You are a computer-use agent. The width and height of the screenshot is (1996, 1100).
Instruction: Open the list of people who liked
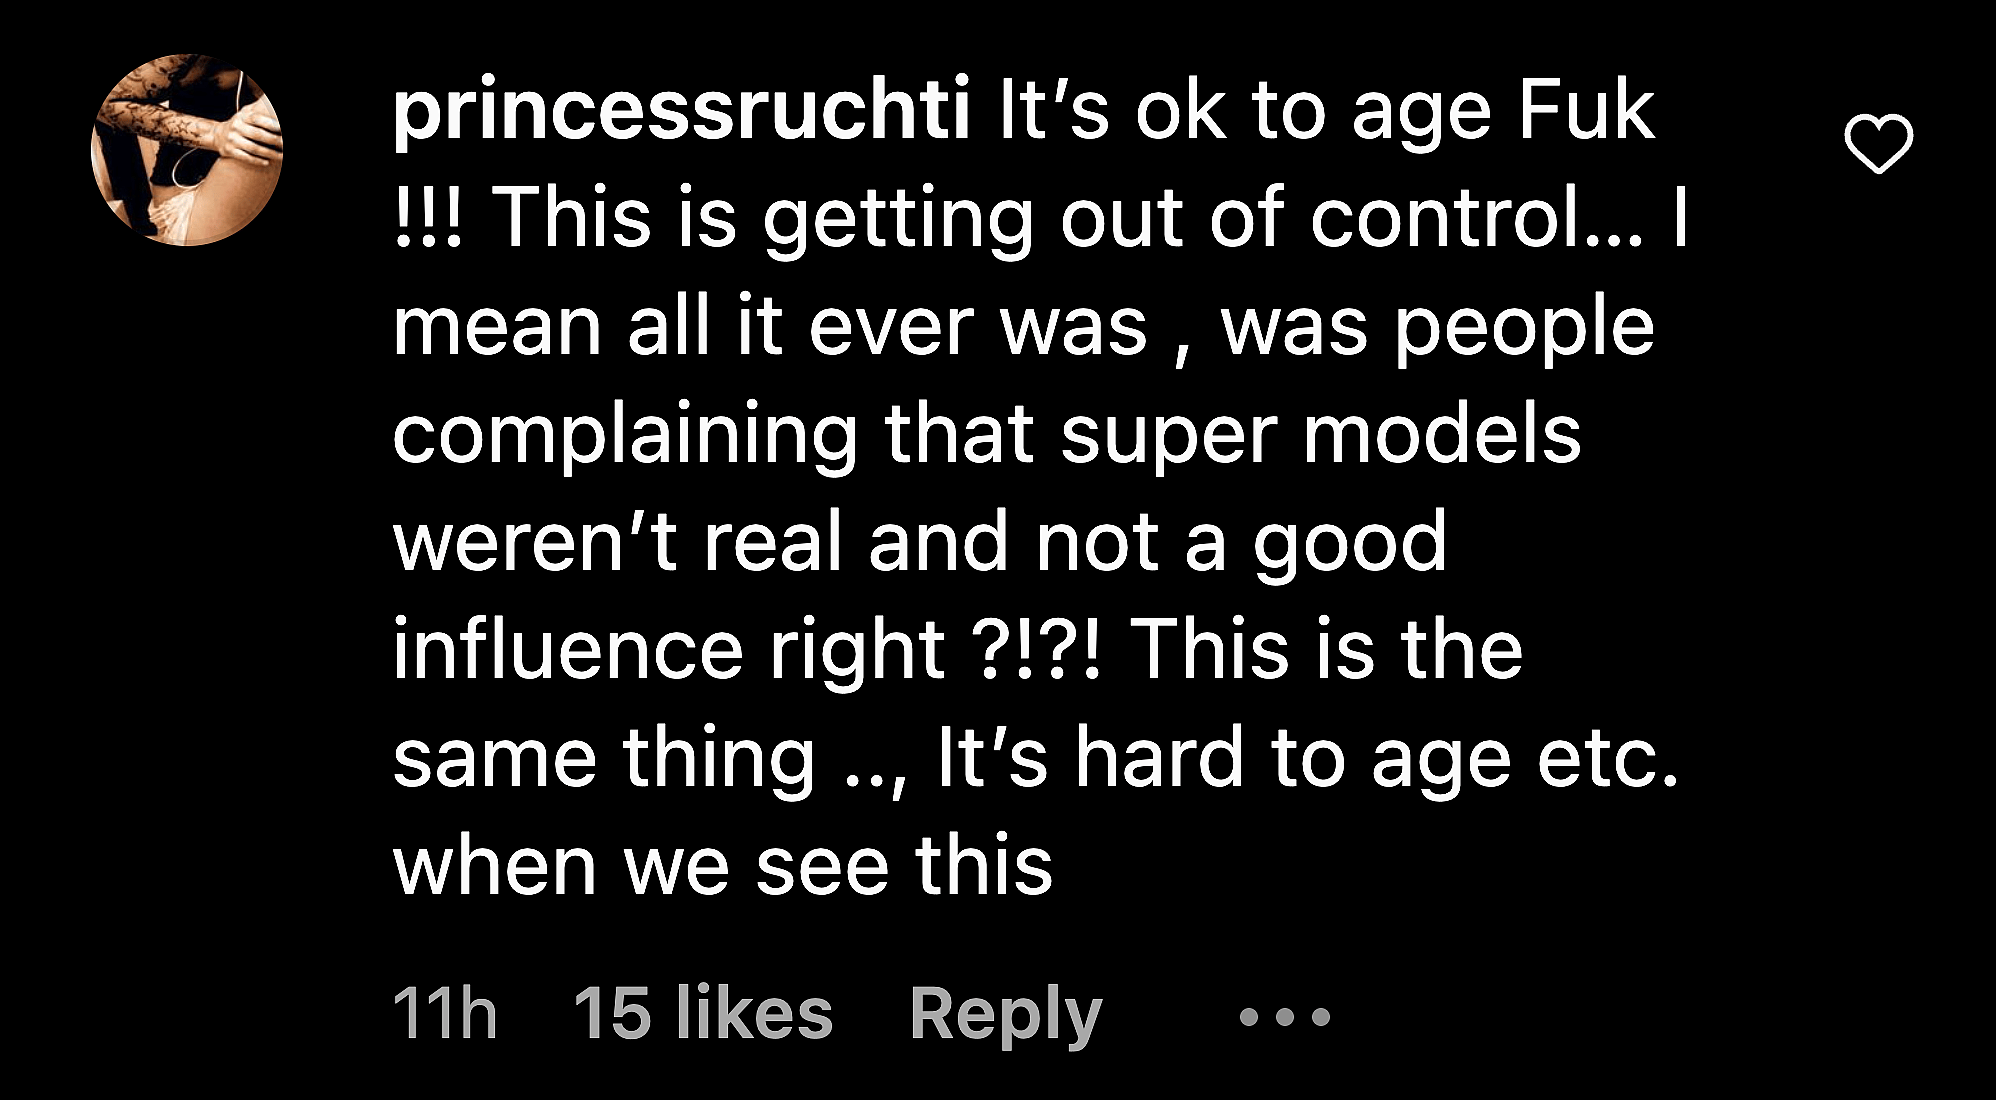pos(703,1014)
